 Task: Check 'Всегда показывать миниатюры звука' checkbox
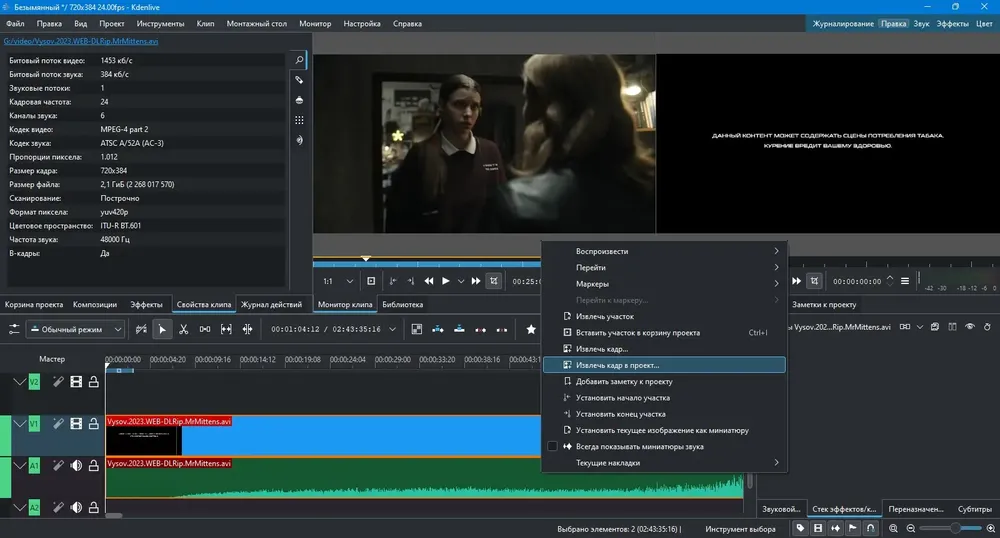[x=551, y=447]
